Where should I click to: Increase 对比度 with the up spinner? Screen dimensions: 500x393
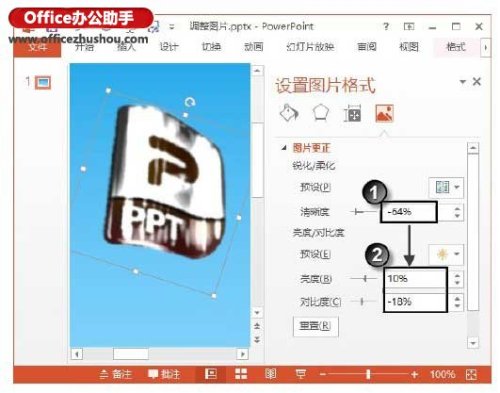(457, 299)
